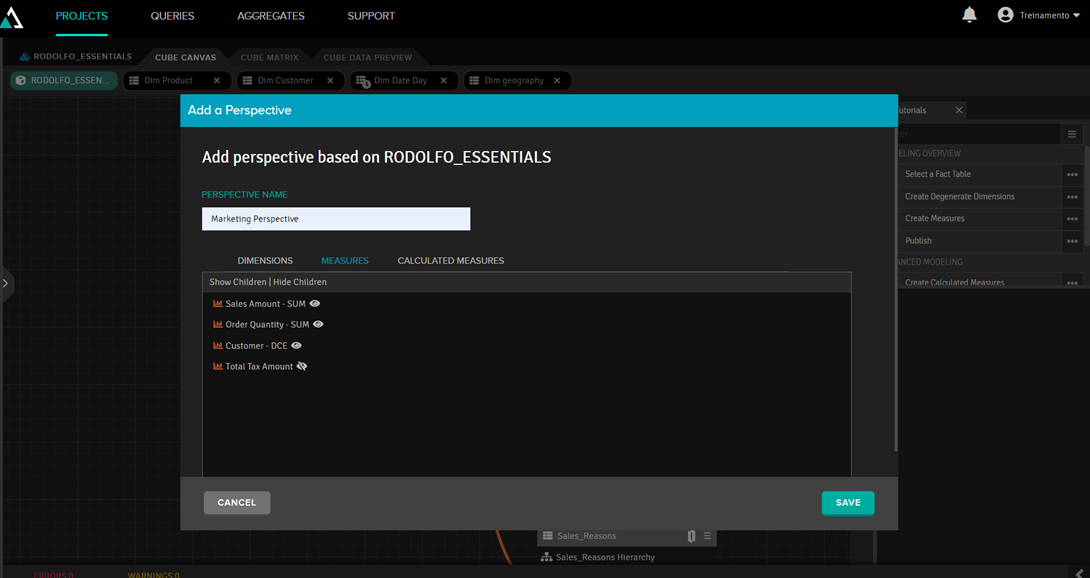Click the Sales_Reasons menu icon
This screenshot has width=1090, height=578.
(707, 536)
